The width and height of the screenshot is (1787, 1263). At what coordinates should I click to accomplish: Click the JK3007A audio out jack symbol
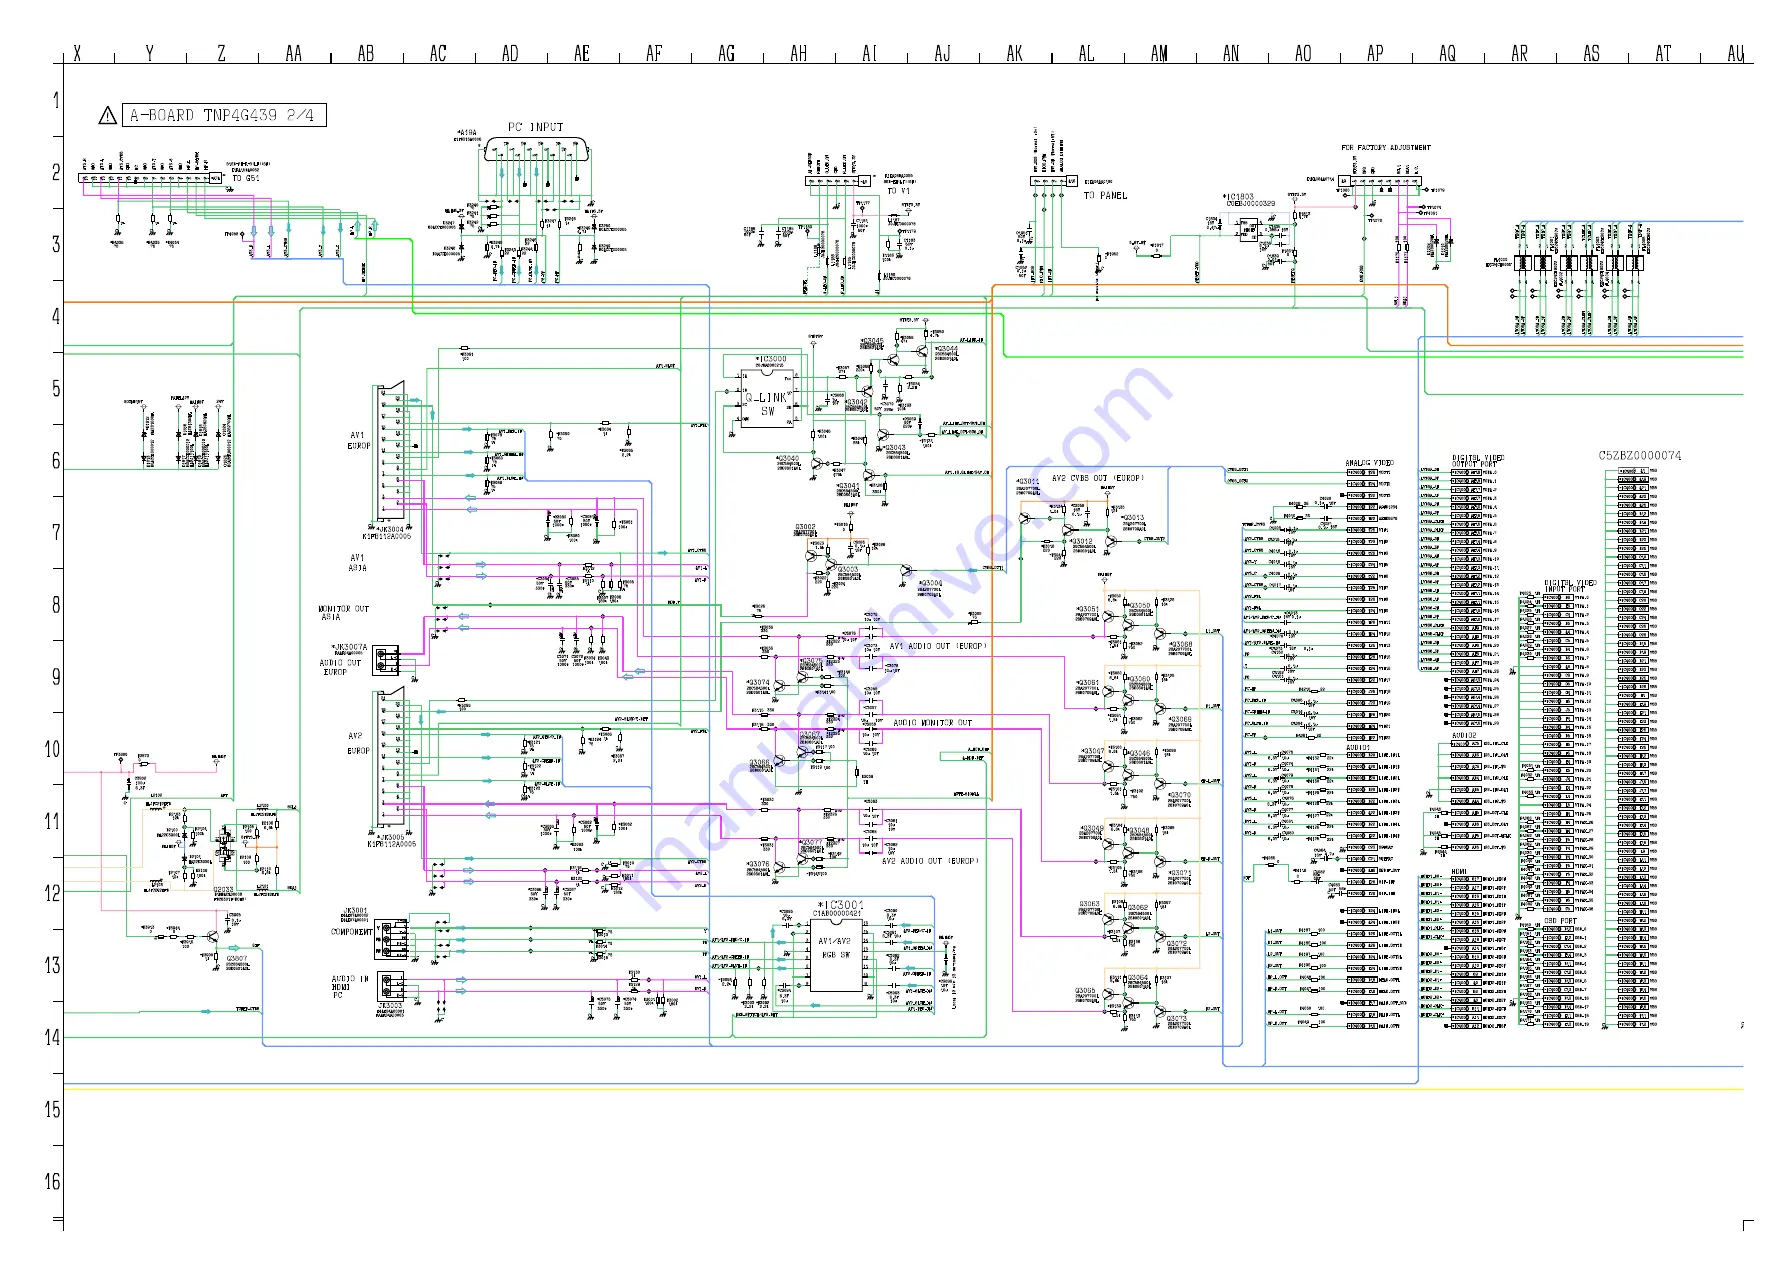(x=387, y=661)
